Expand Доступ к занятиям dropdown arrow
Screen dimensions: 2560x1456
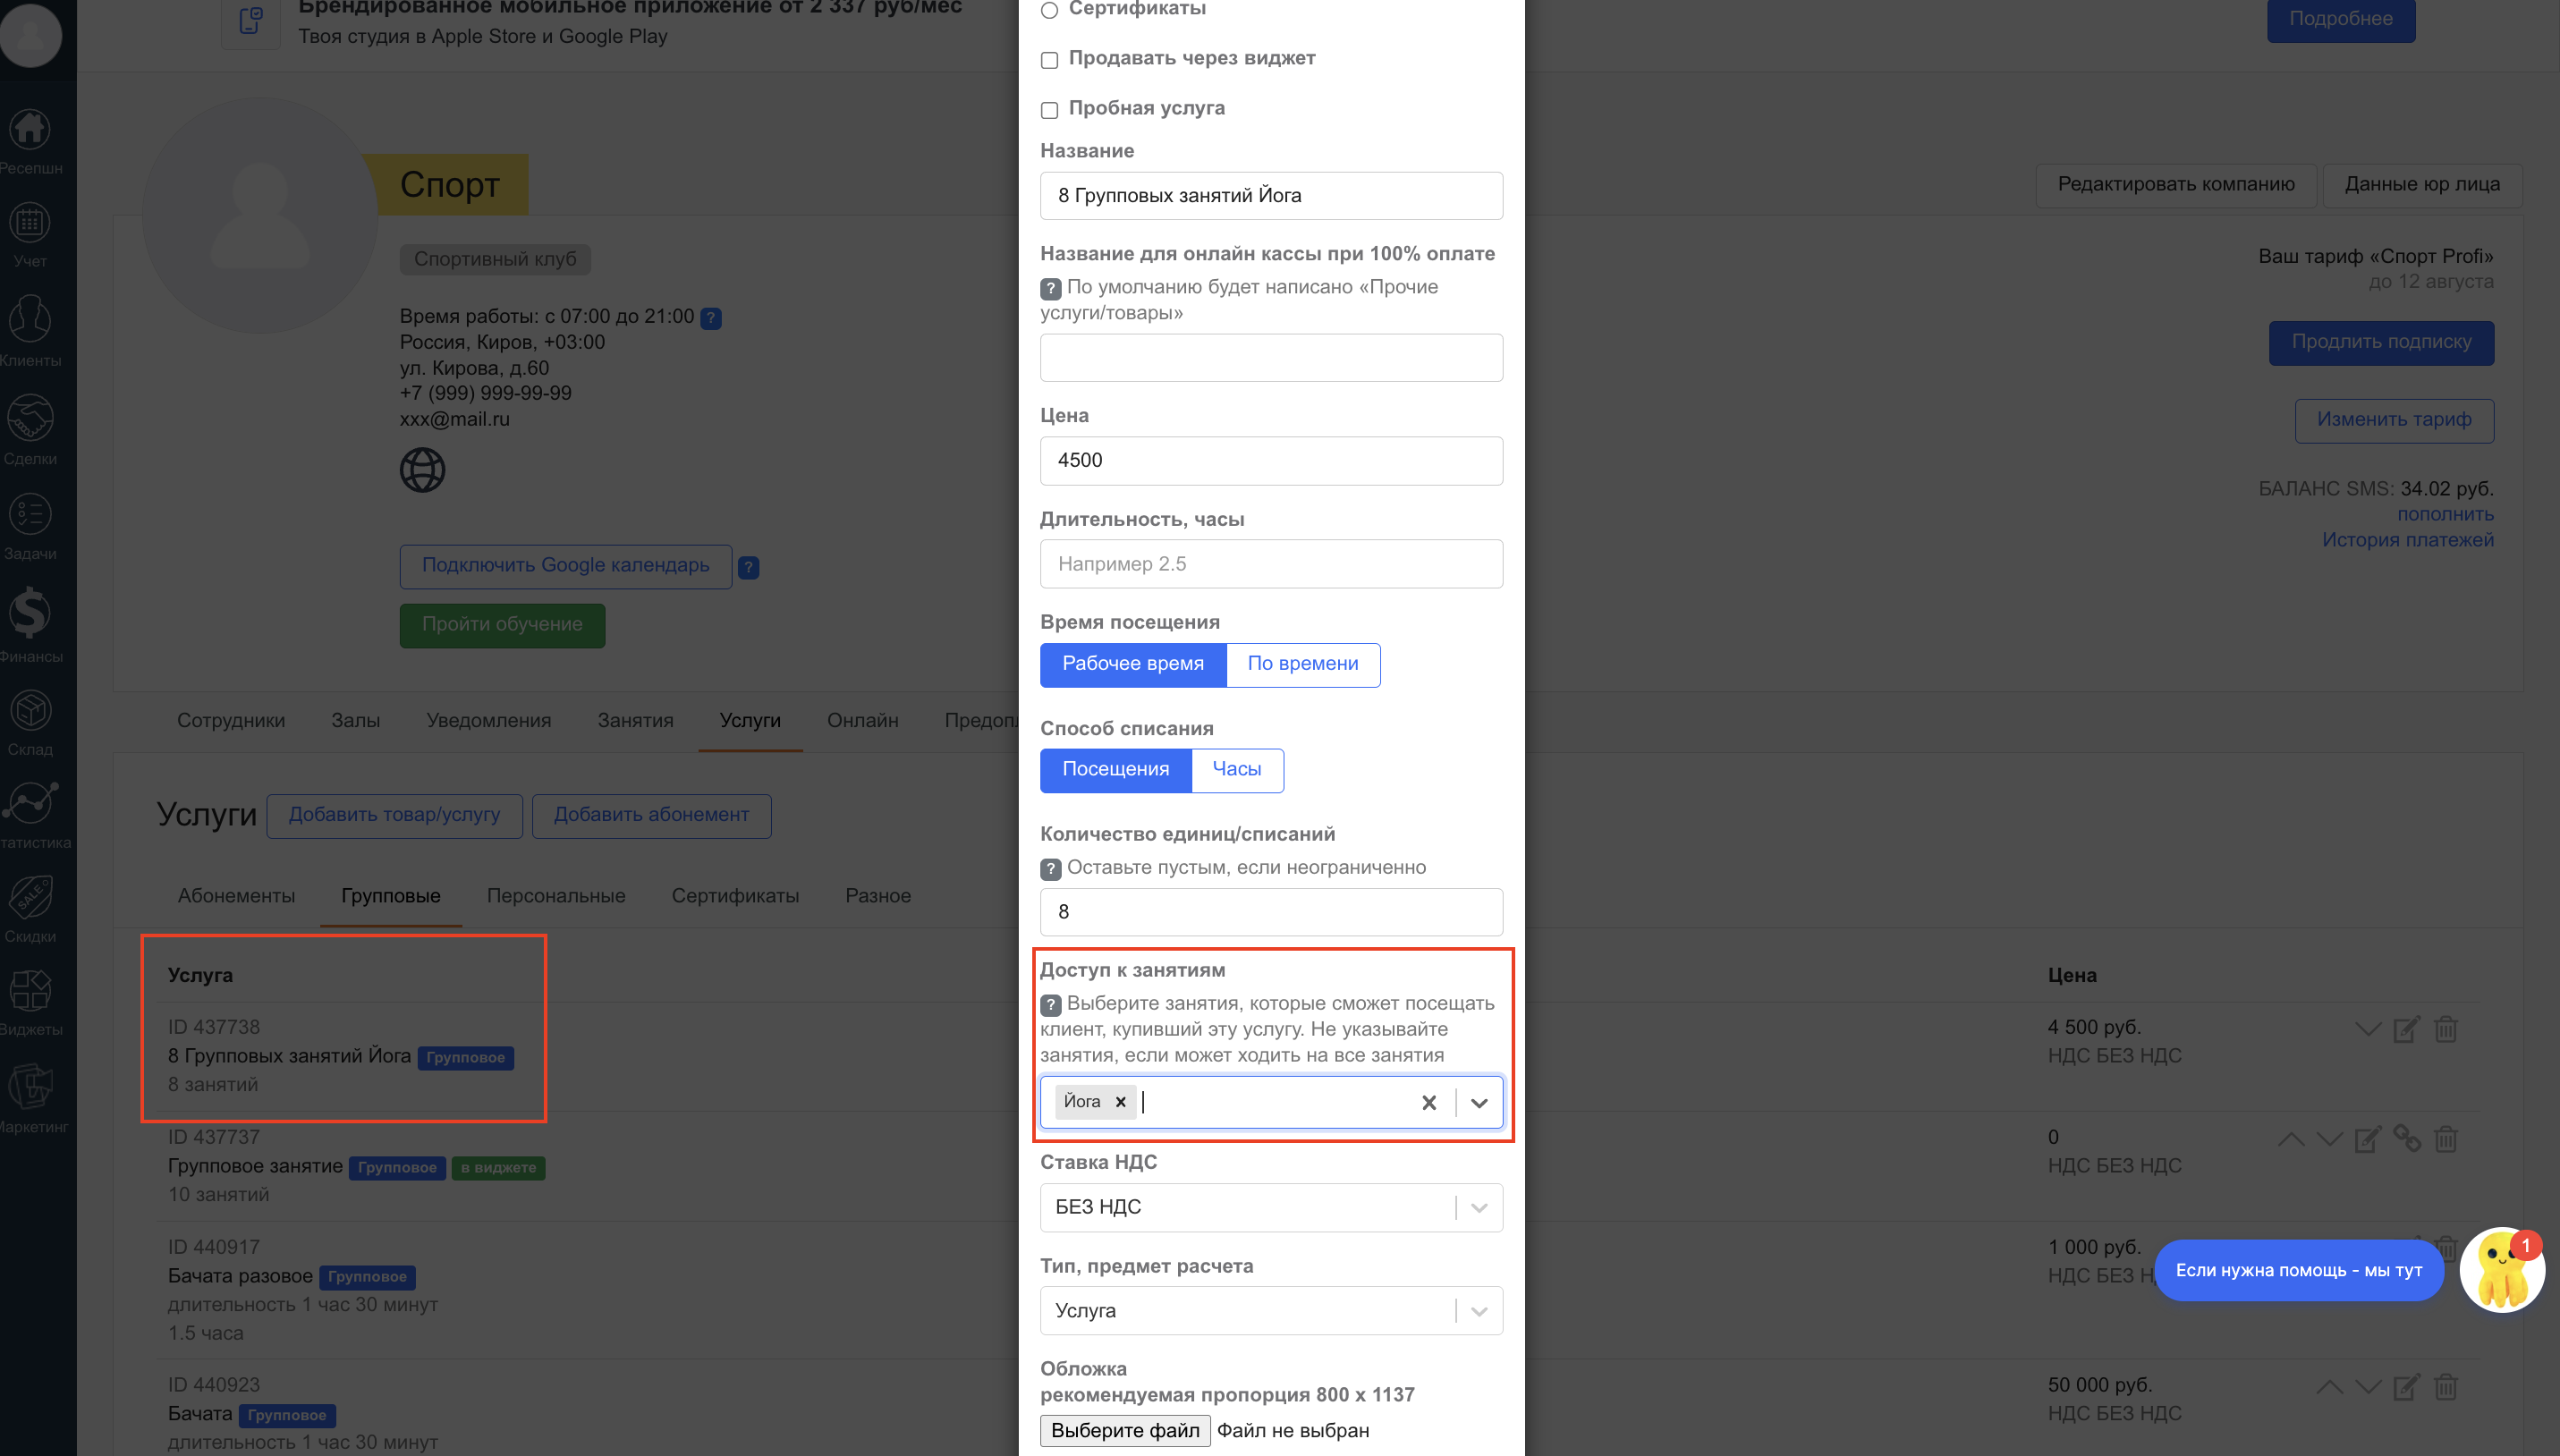click(x=1479, y=1102)
